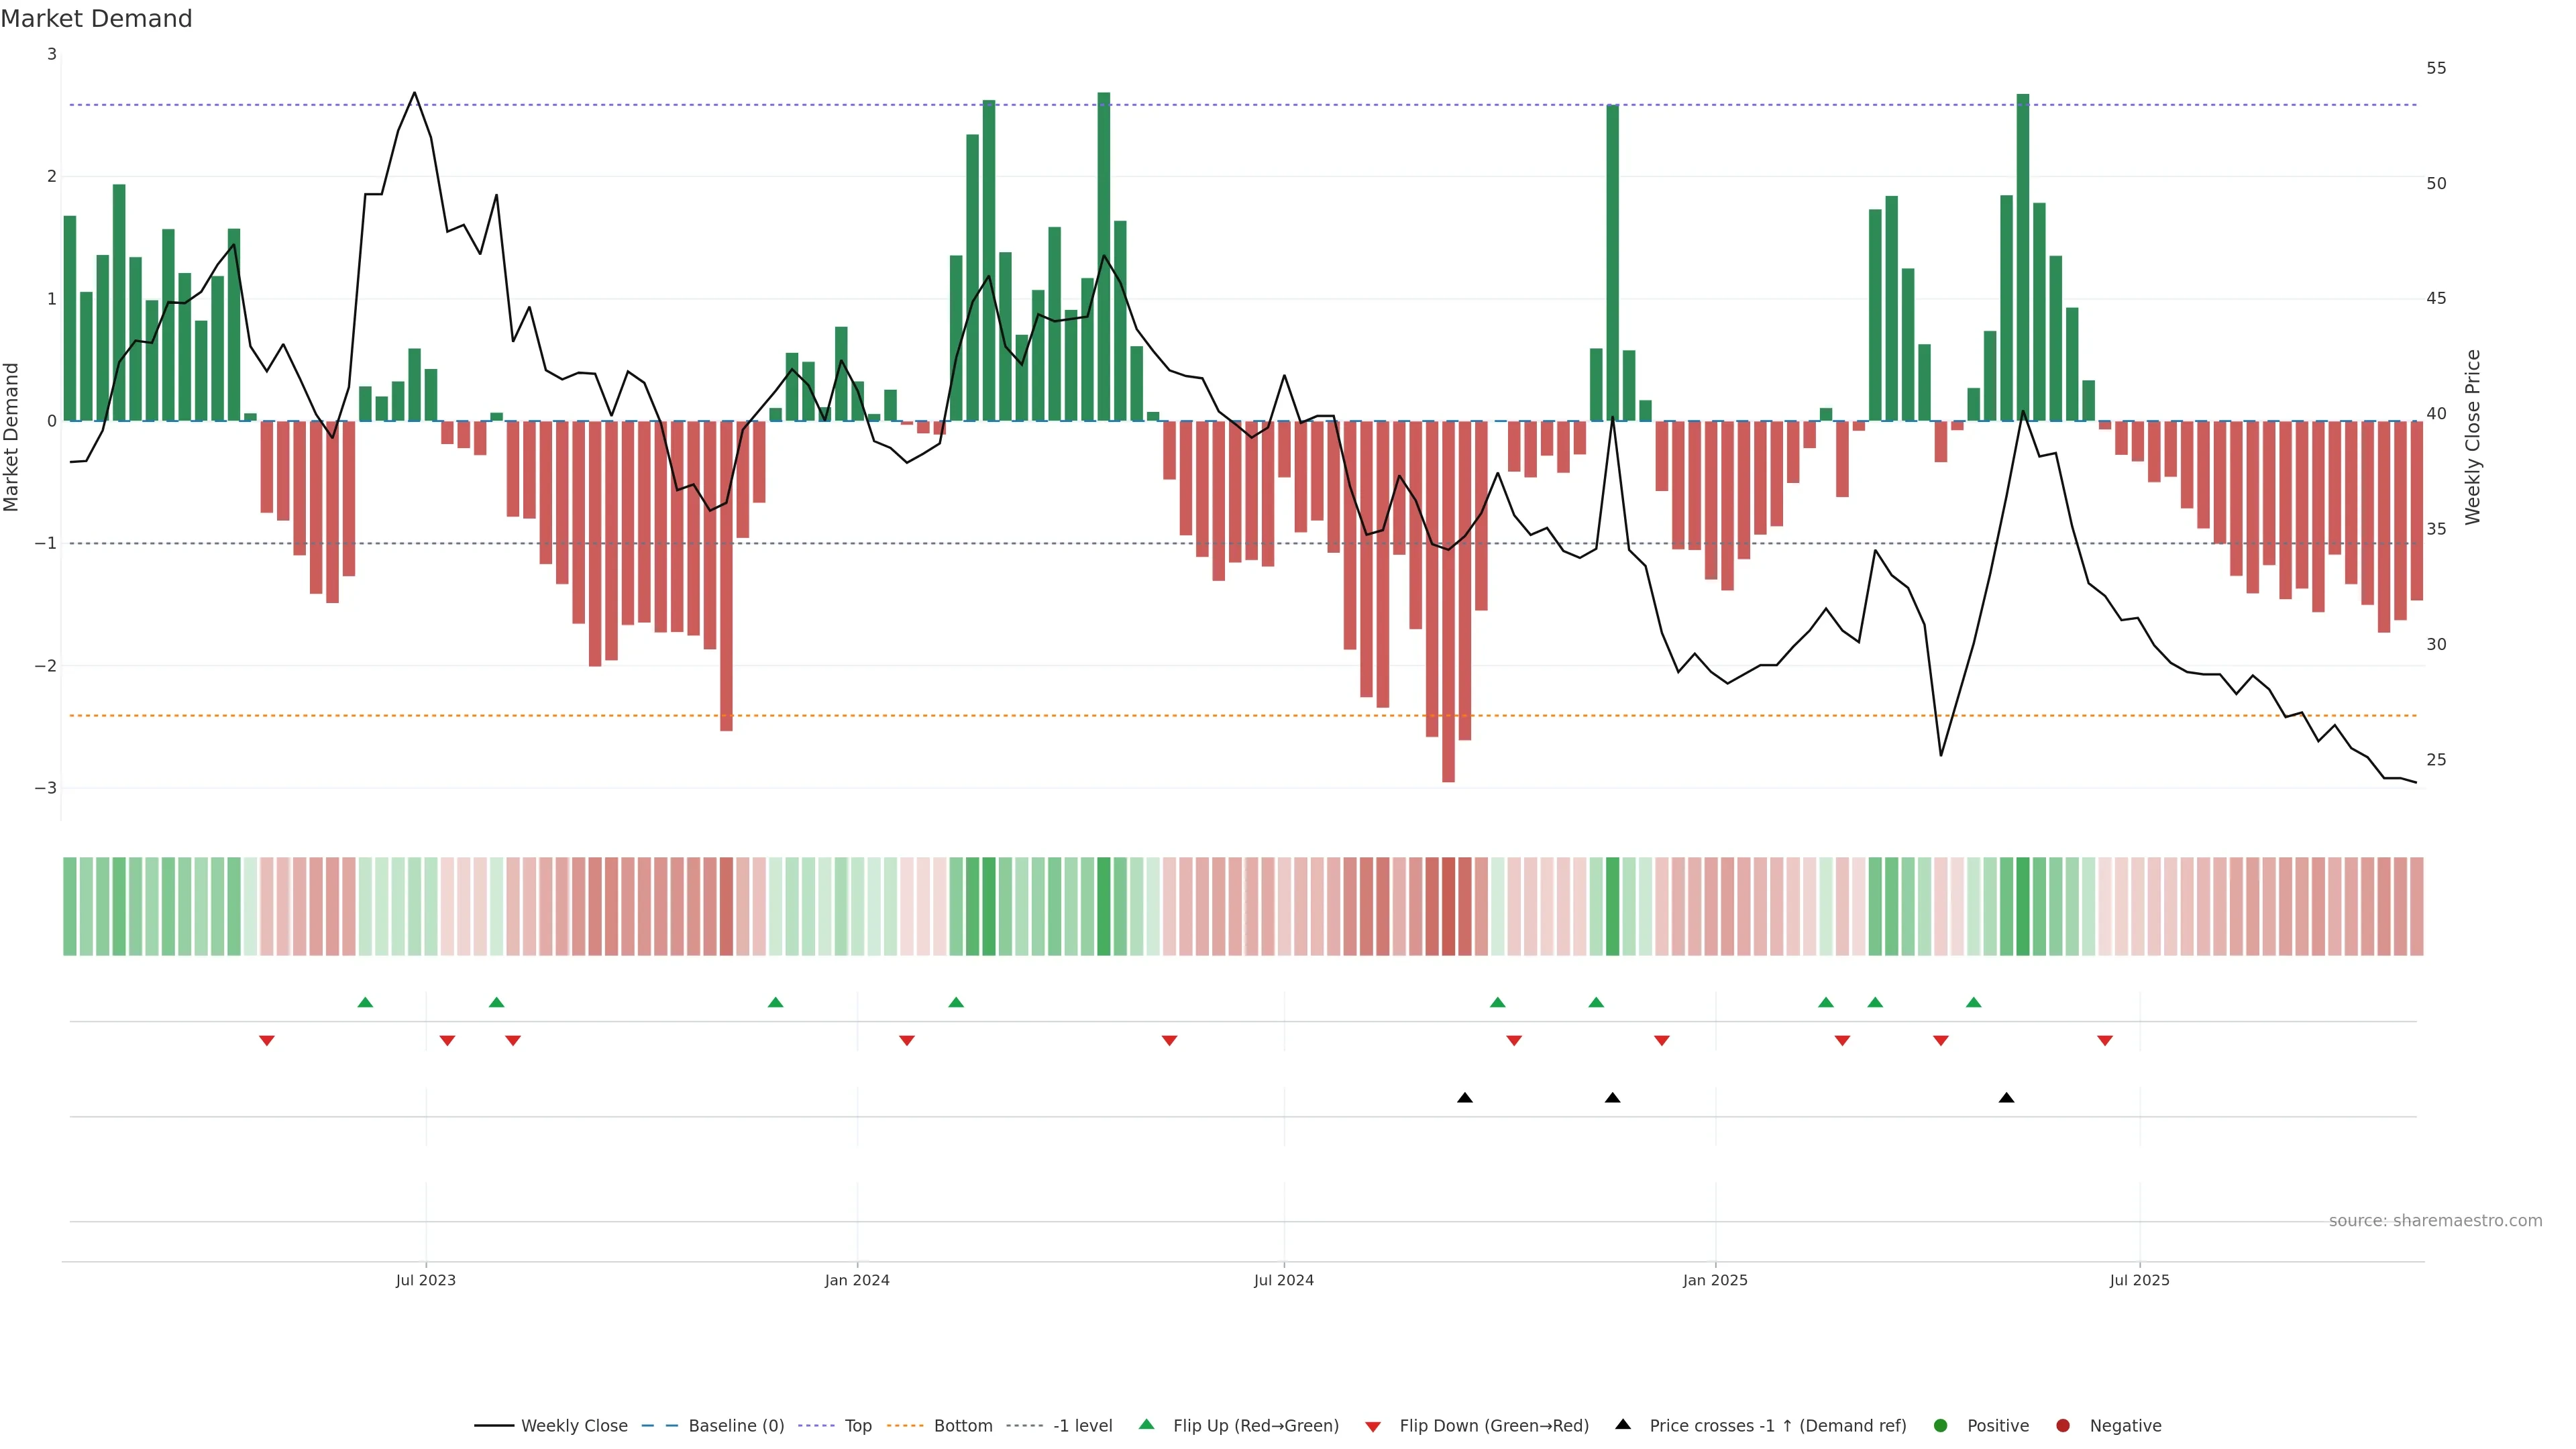Click the Jul 2024 x-axis label

click(x=1283, y=1280)
